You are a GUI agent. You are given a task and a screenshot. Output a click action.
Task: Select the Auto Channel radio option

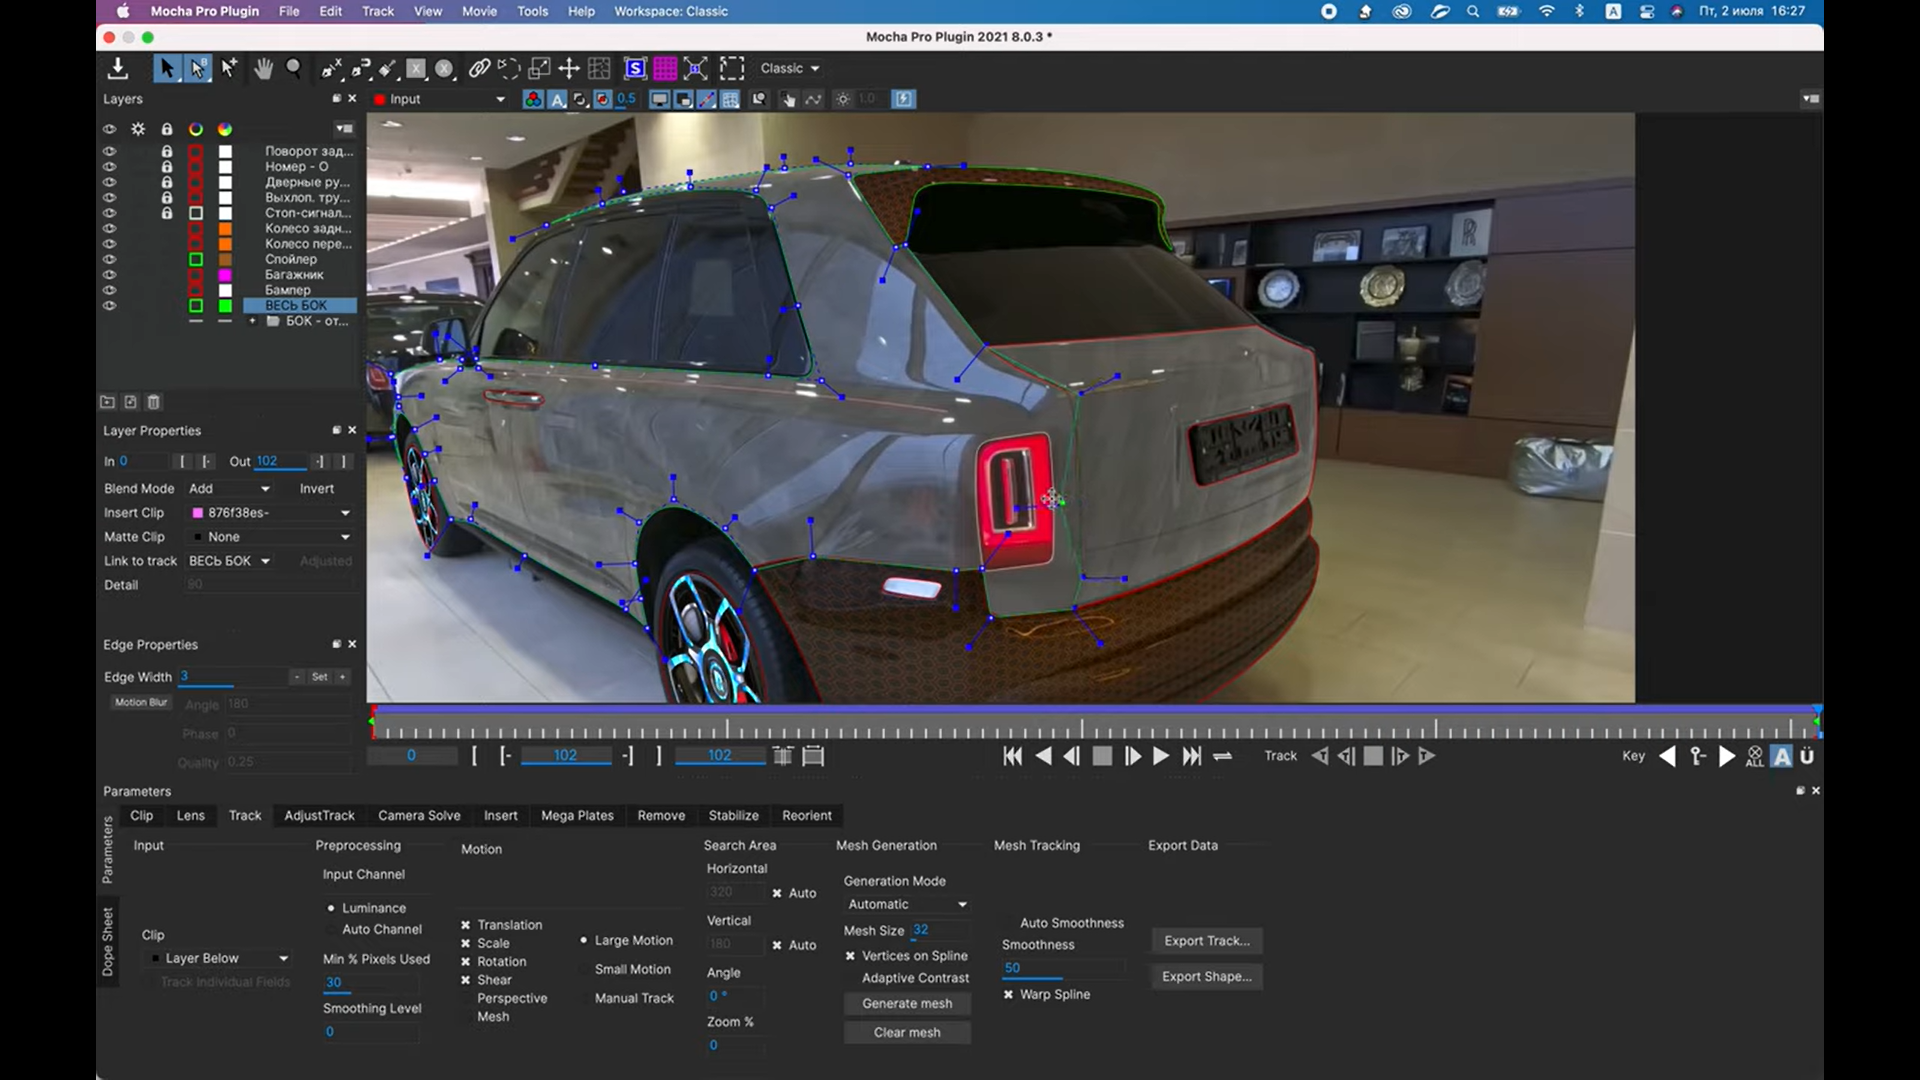pyautogui.click(x=331, y=929)
